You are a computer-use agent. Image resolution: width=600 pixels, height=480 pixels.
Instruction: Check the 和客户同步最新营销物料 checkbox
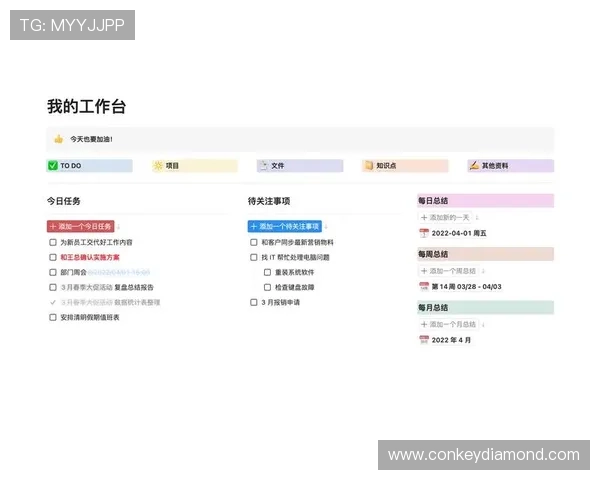tap(254, 242)
